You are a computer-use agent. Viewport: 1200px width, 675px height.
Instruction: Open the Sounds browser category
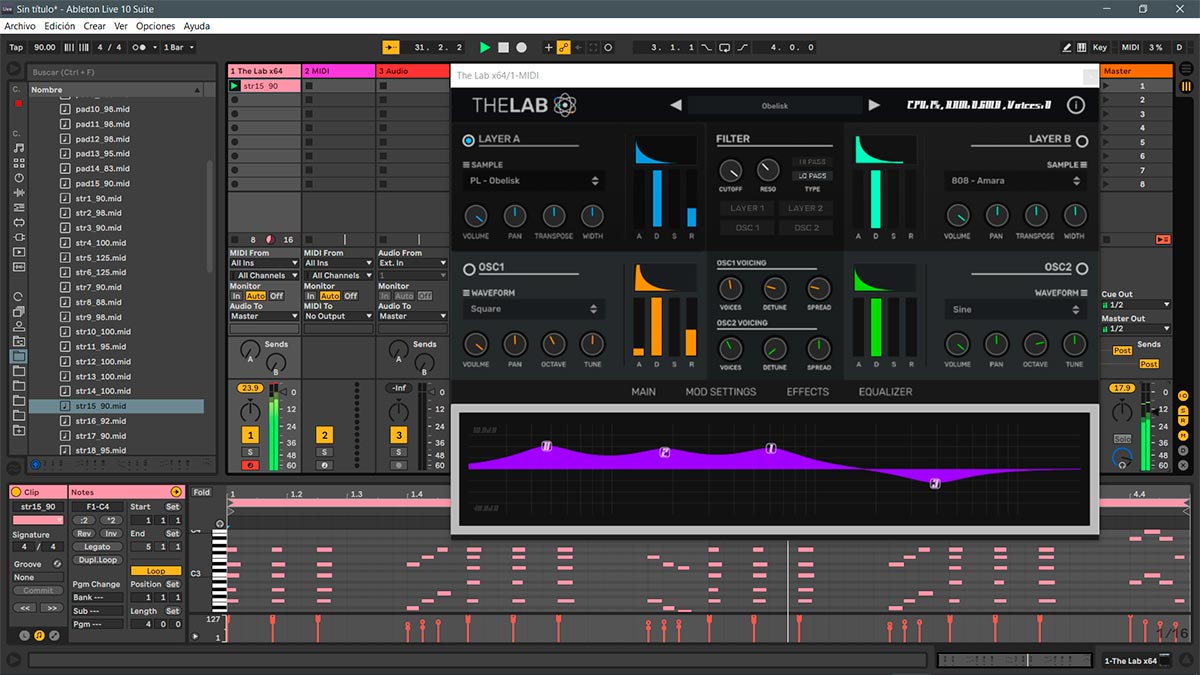click(18, 148)
